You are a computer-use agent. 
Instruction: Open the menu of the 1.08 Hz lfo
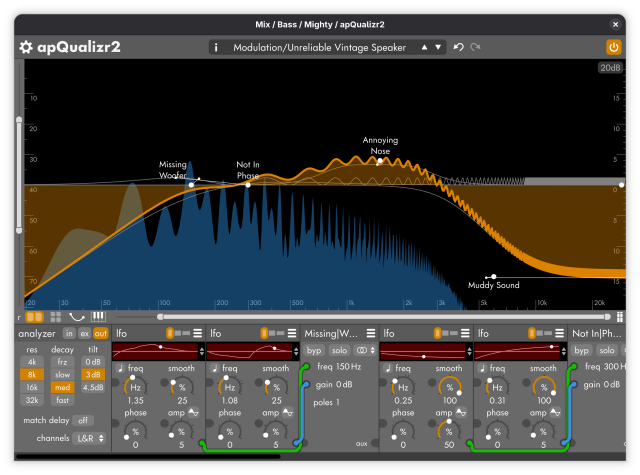[x=292, y=333]
